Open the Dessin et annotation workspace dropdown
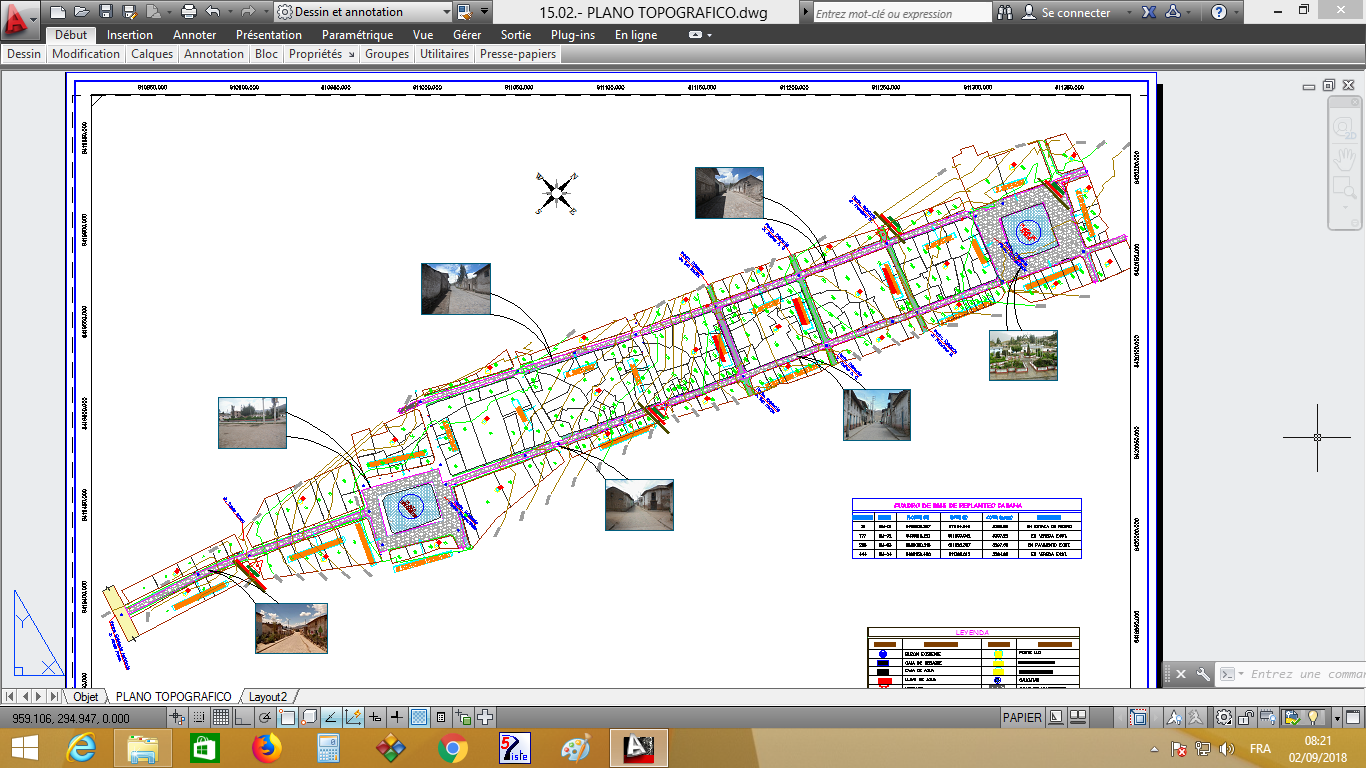 point(446,12)
